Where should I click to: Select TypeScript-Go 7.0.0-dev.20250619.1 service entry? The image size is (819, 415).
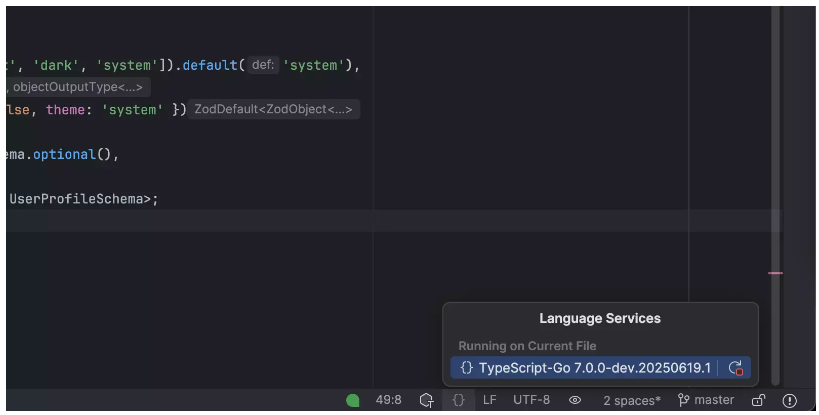click(x=601, y=368)
